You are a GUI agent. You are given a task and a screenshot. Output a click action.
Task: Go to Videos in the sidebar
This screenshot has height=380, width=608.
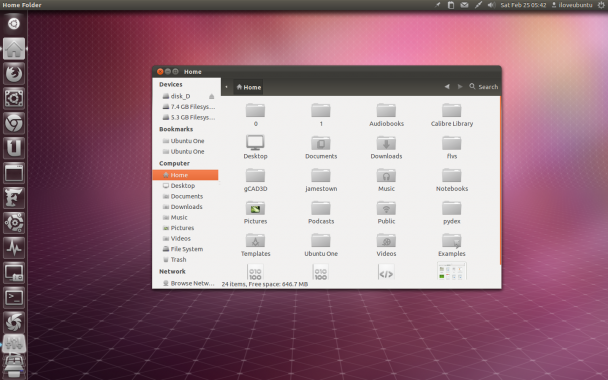tap(176, 238)
